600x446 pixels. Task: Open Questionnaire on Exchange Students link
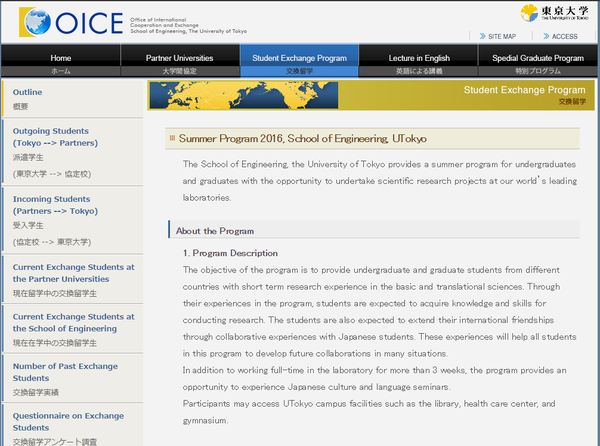[68, 422]
